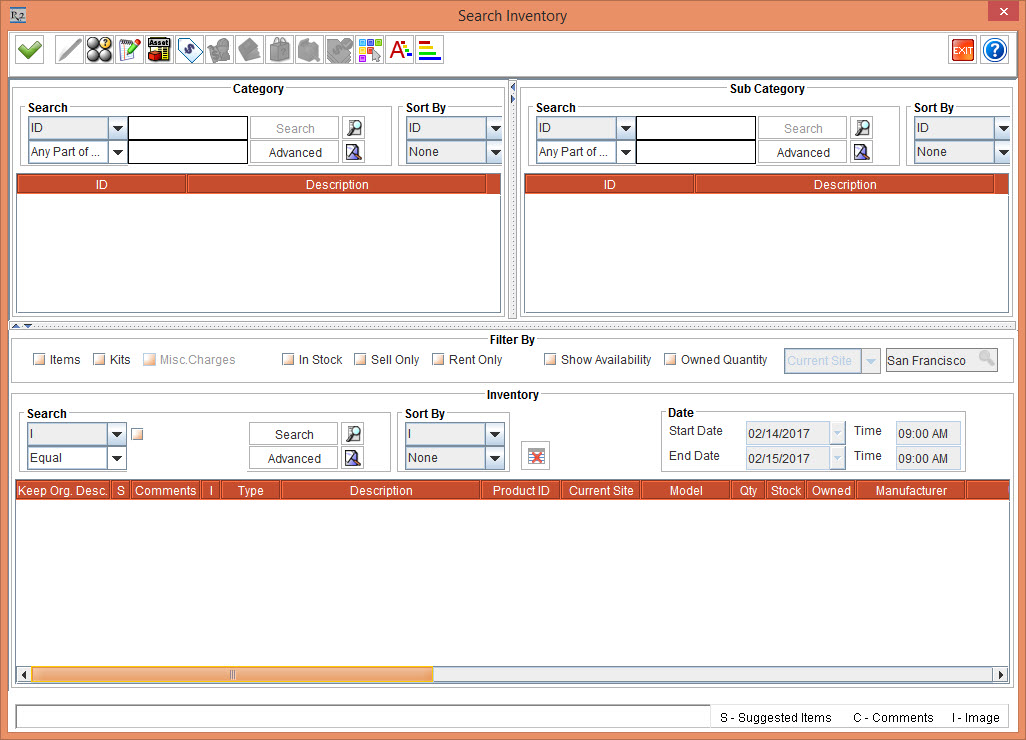The width and height of the screenshot is (1026, 740).
Task: Open the Sub Category Sort By ID dropdown
Action: click(1002, 129)
